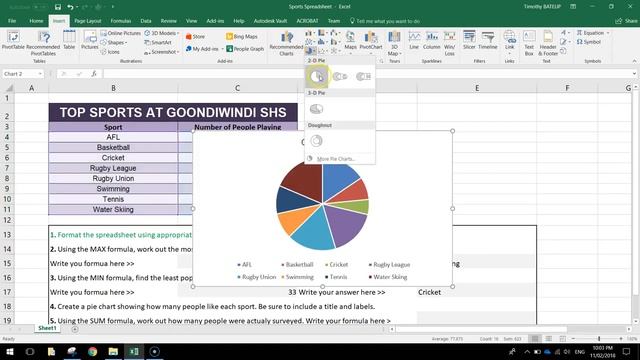640x360 pixels.
Task: Insert a Win/Loss sparkline
Action: click(449, 42)
